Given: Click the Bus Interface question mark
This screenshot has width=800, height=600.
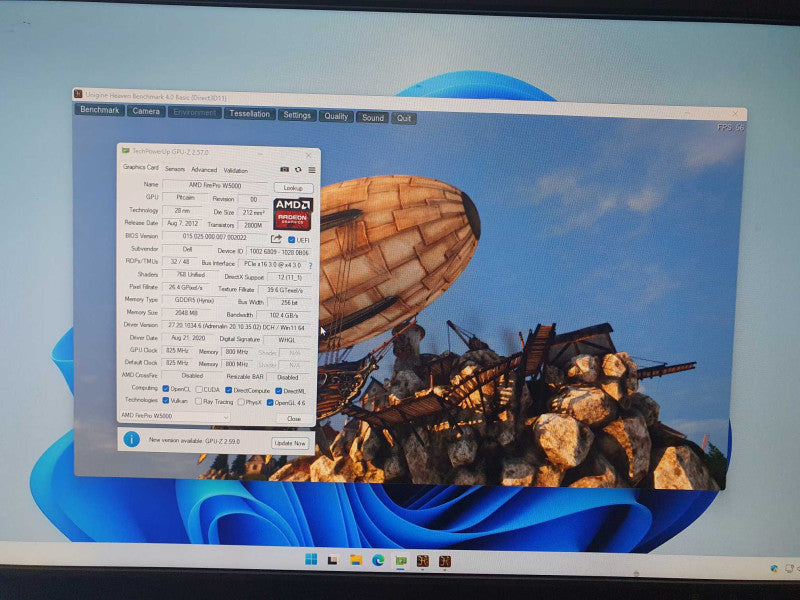Looking at the screenshot, I should (310, 265).
